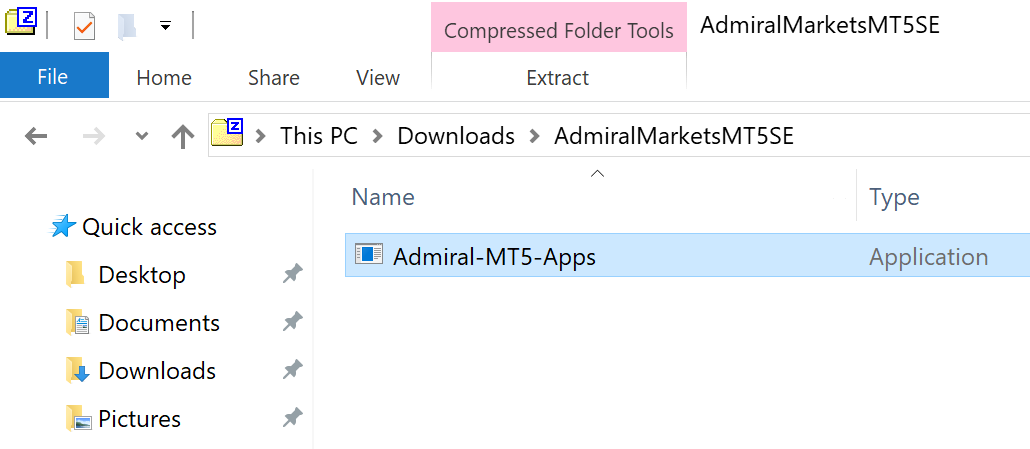This screenshot has width=1030, height=449.
Task: Go back with the Back arrow
Action: [35, 136]
